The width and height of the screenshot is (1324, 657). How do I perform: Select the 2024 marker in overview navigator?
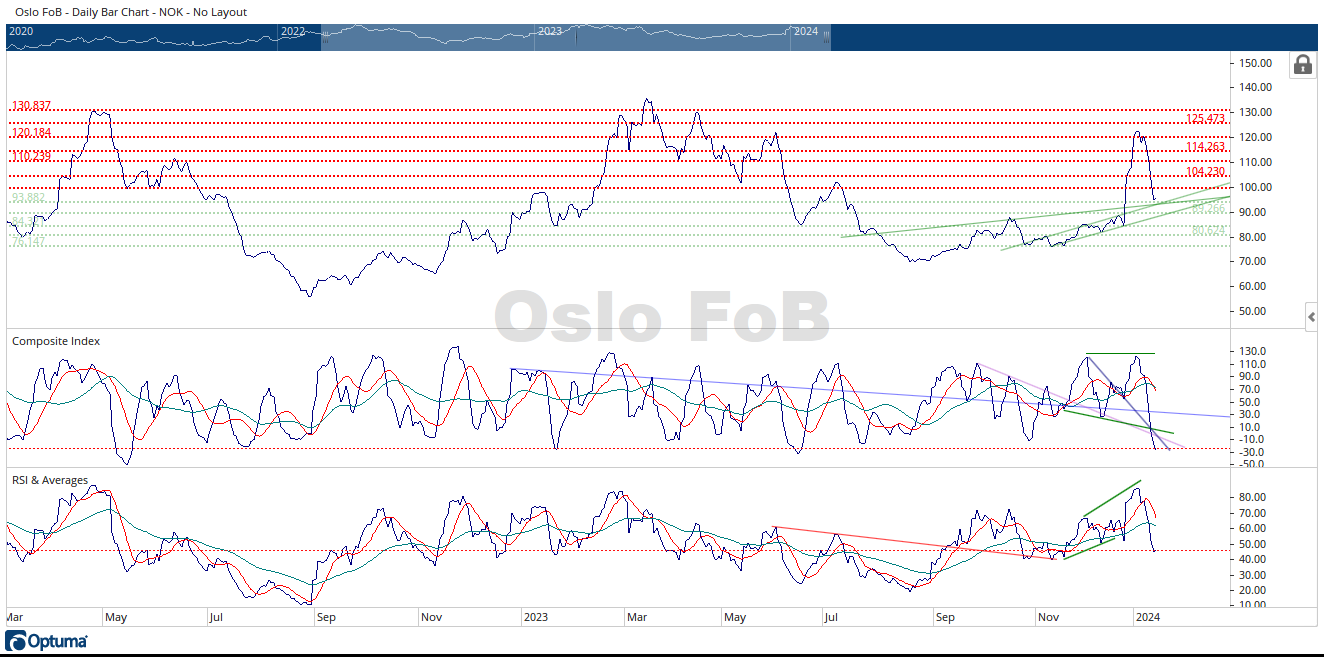[806, 31]
